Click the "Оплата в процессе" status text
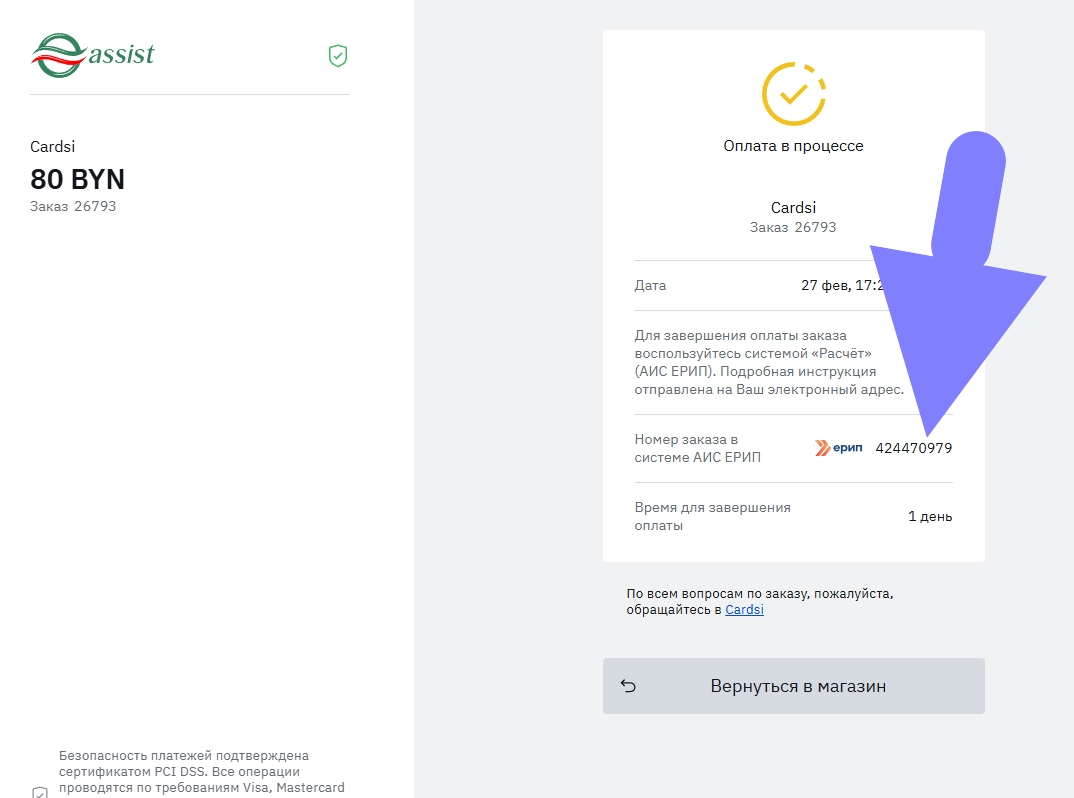This screenshot has width=1074, height=798. (x=793, y=146)
